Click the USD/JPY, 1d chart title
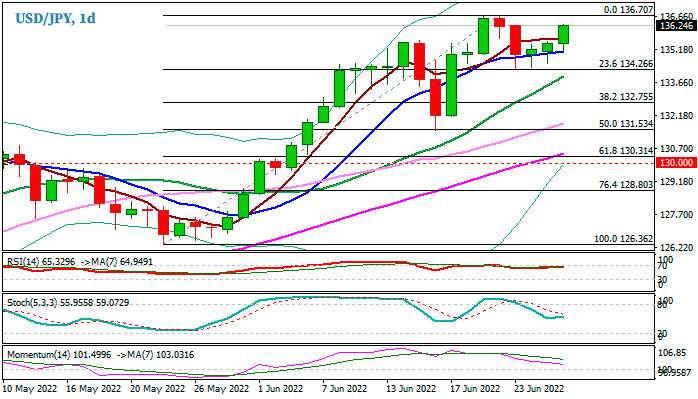This screenshot has height=399, width=698. [x=55, y=19]
